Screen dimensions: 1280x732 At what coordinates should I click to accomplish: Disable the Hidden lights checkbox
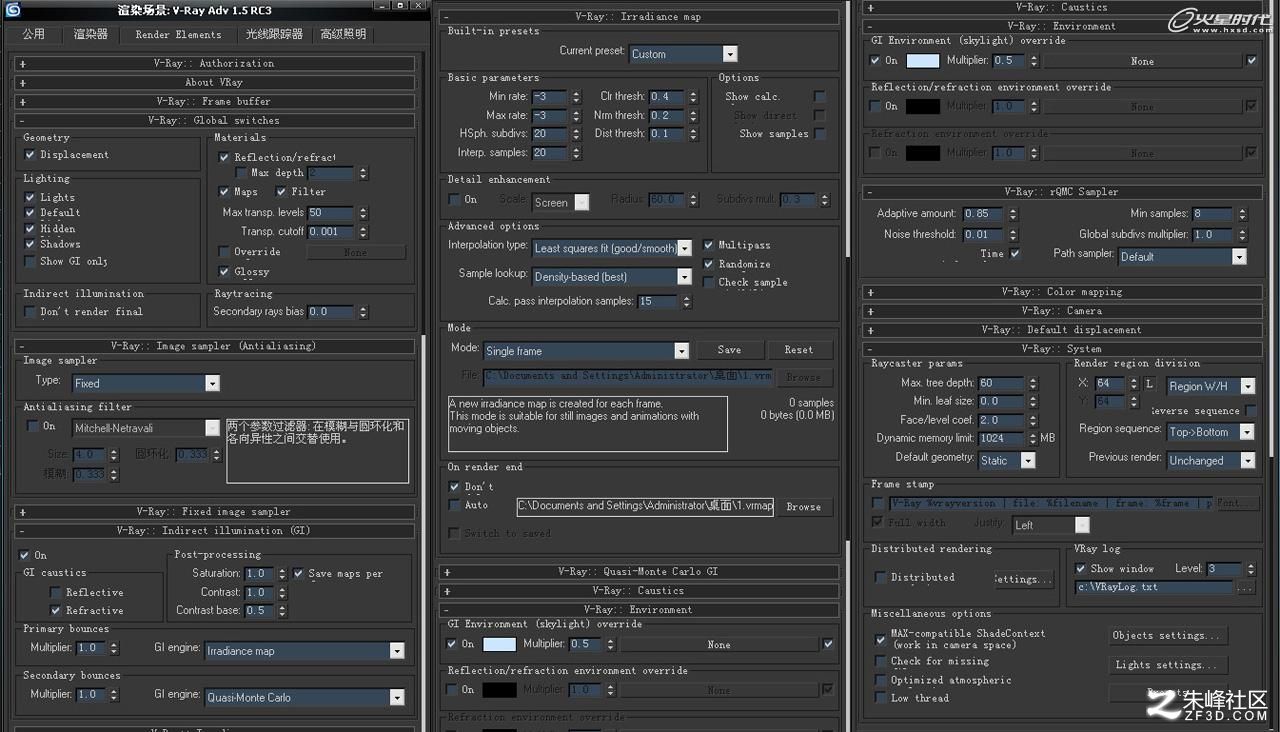click(x=30, y=228)
